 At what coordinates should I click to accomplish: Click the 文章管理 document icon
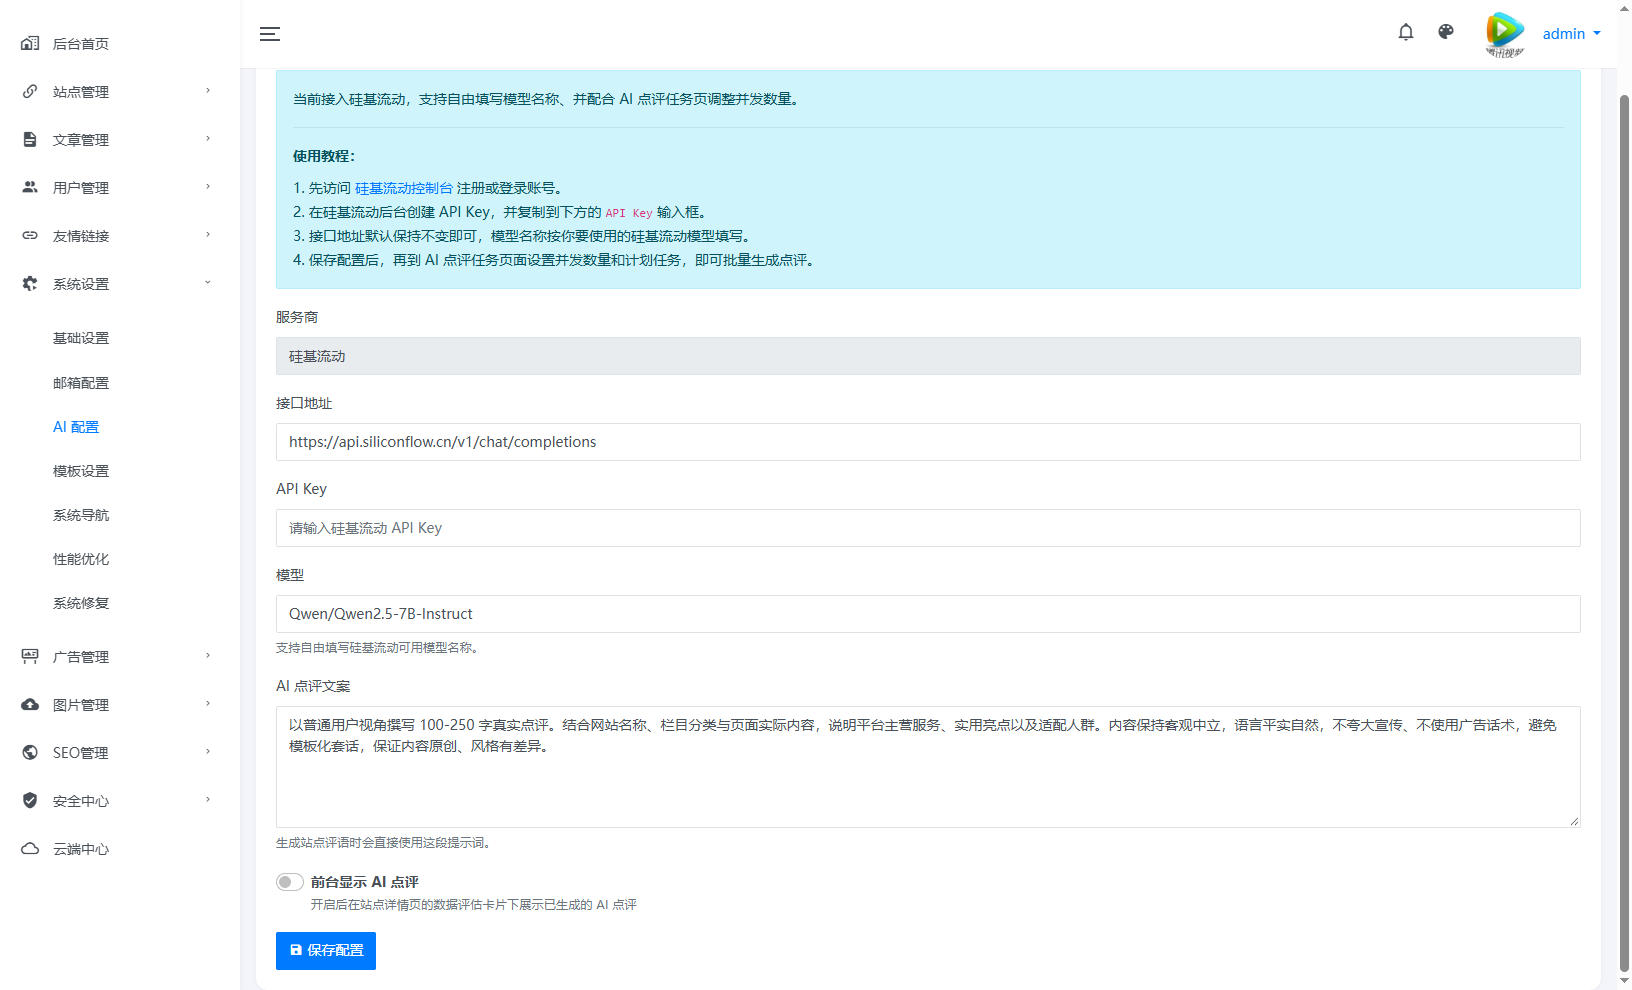click(x=30, y=139)
